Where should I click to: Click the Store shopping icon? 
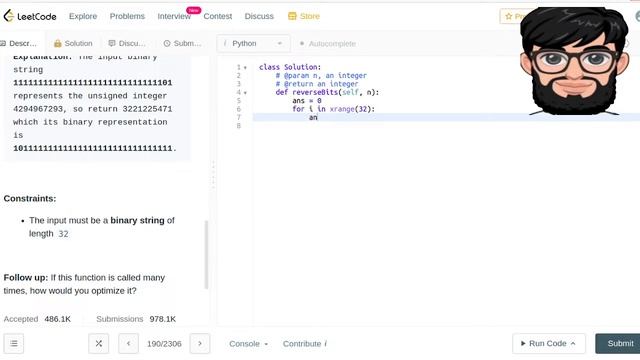pyautogui.click(x=292, y=16)
